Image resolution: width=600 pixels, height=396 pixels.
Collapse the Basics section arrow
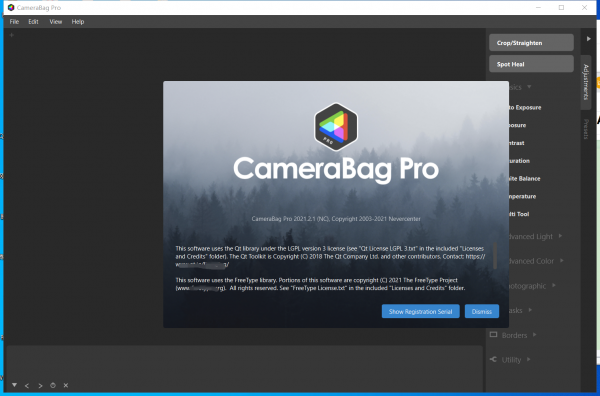tap(529, 87)
